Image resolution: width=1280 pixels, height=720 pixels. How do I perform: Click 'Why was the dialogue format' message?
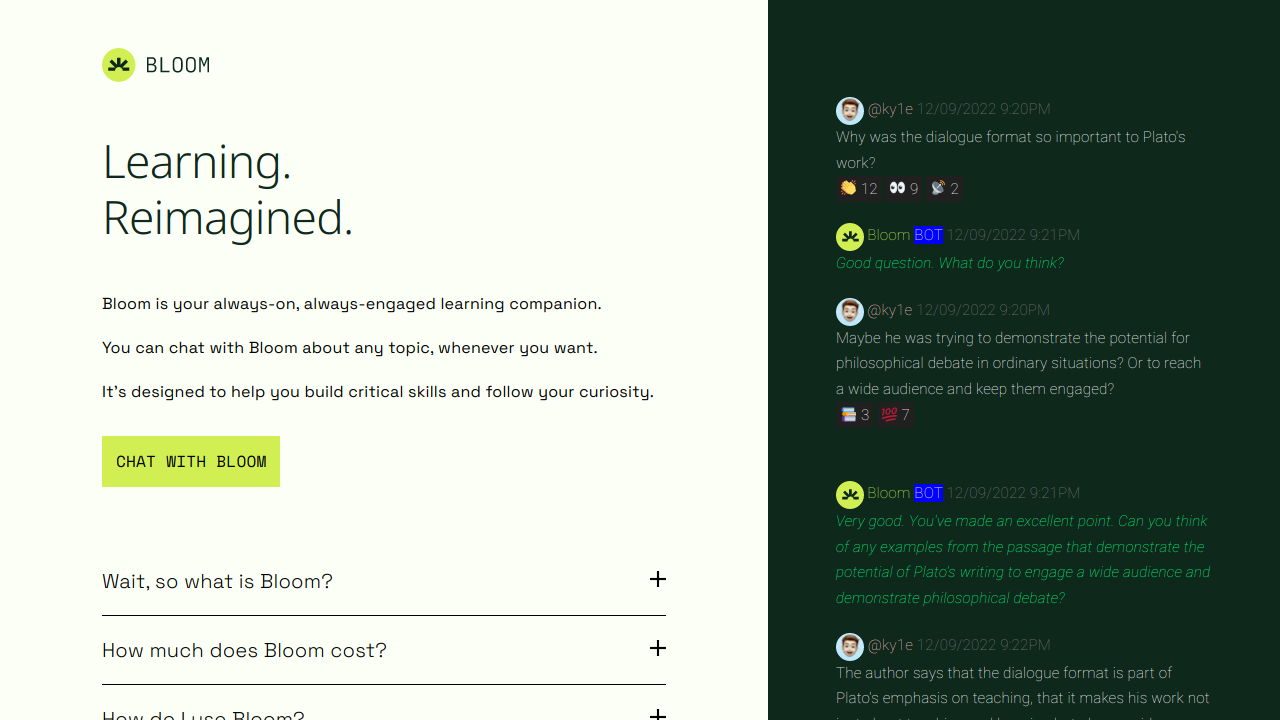click(1011, 150)
